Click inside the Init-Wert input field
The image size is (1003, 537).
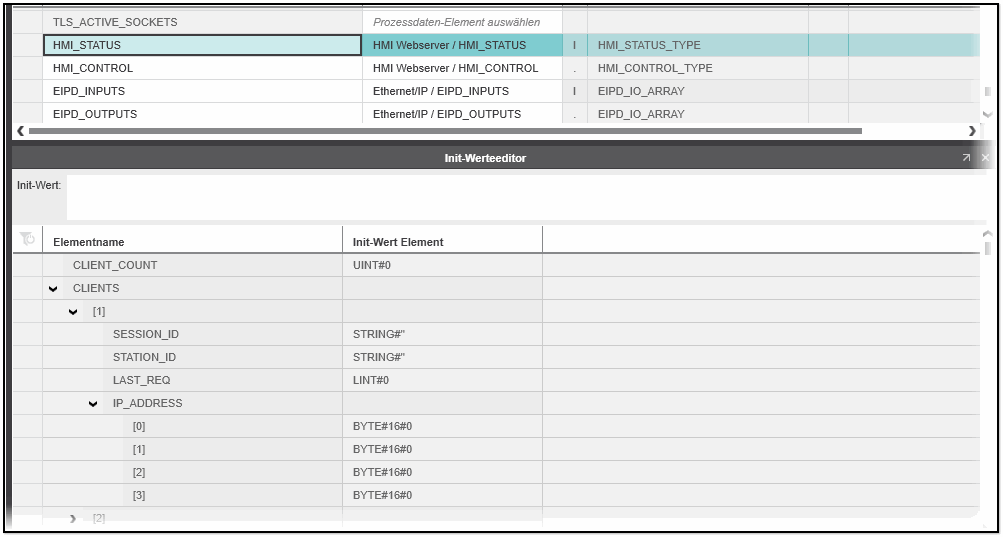(x=525, y=196)
